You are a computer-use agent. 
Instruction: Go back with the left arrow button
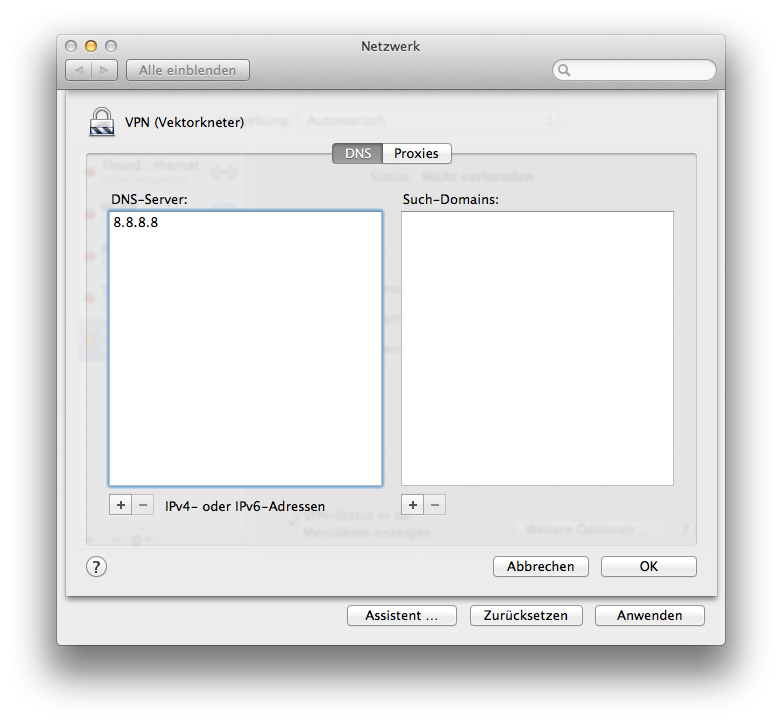click(79, 70)
